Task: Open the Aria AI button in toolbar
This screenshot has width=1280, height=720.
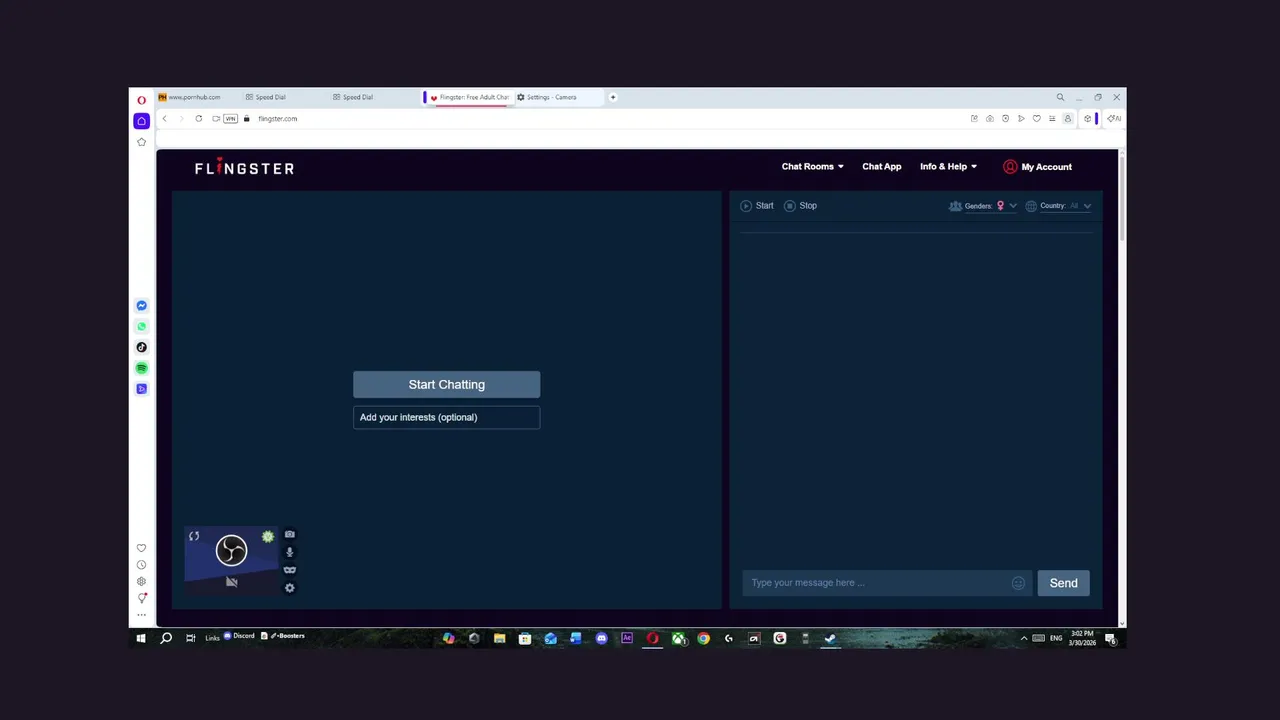Action: (1113, 118)
